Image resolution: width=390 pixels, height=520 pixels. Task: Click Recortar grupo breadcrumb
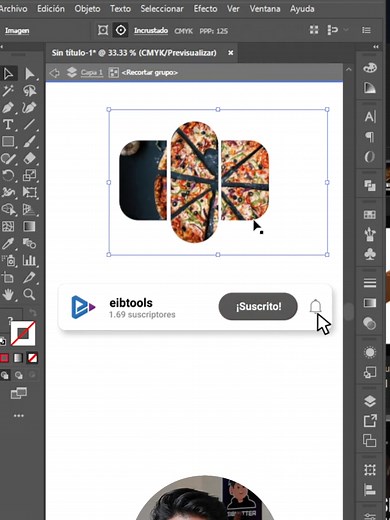coord(150,73)
